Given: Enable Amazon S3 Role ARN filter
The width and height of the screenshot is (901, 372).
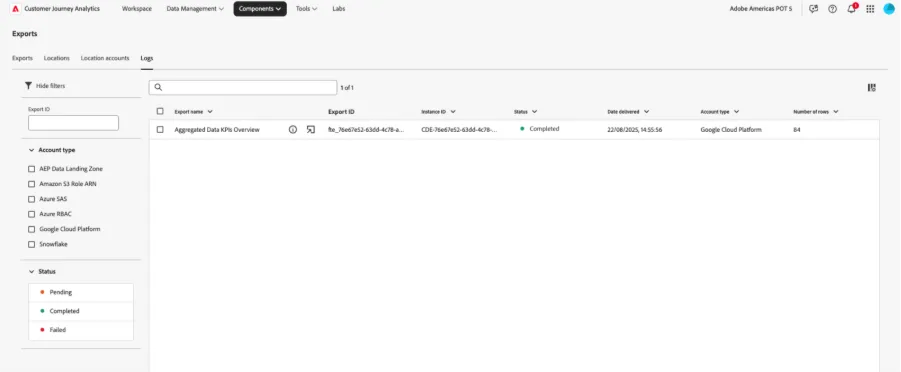Looking at the screenshot, I should [32, 184].
